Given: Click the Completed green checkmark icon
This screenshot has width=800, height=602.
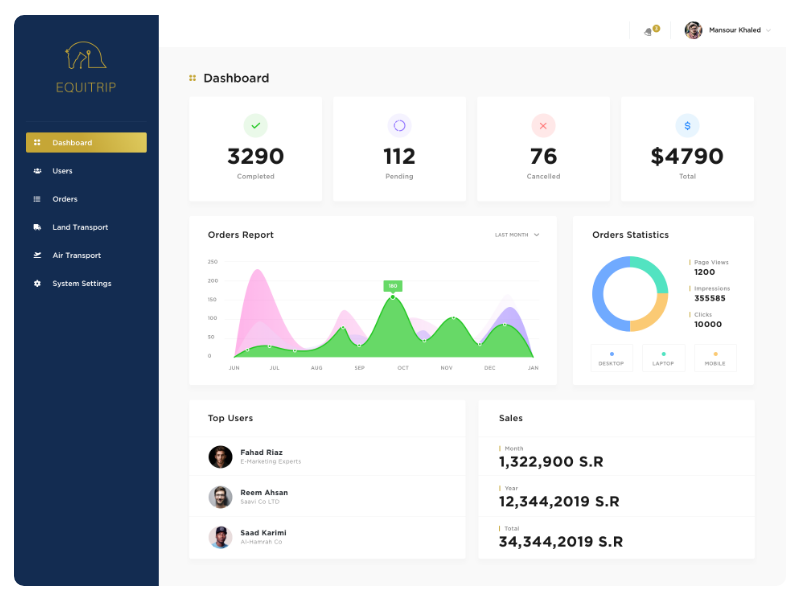Looking at the screenshot, I should 255,126.
